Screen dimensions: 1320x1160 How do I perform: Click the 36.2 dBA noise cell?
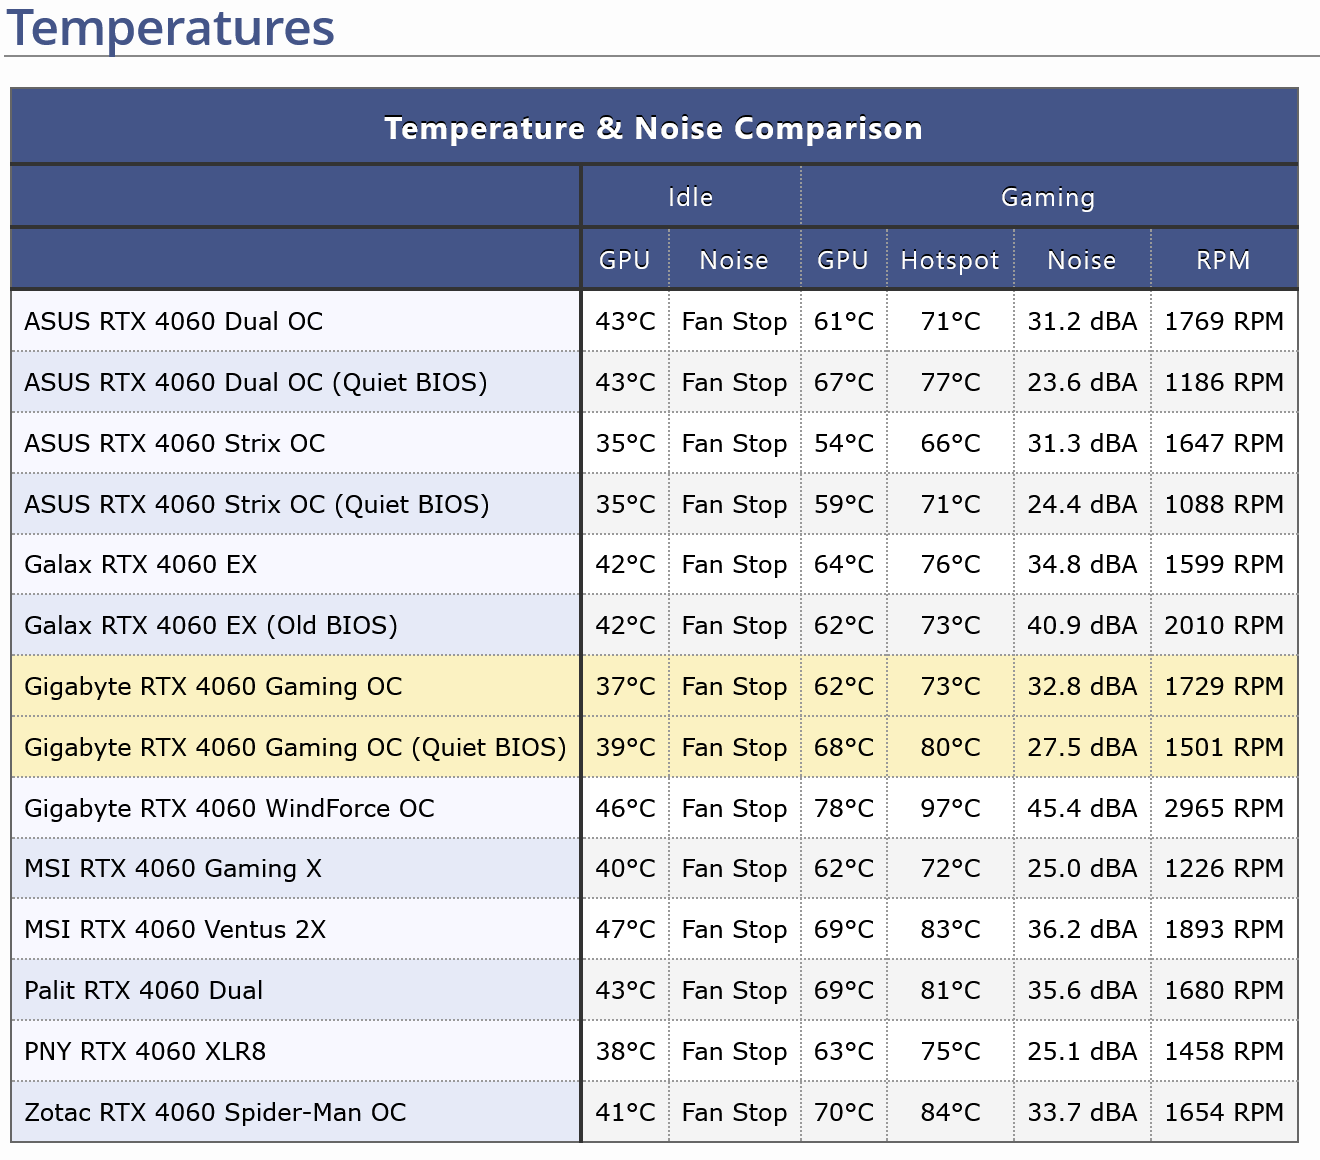[x=1082, y=929]
